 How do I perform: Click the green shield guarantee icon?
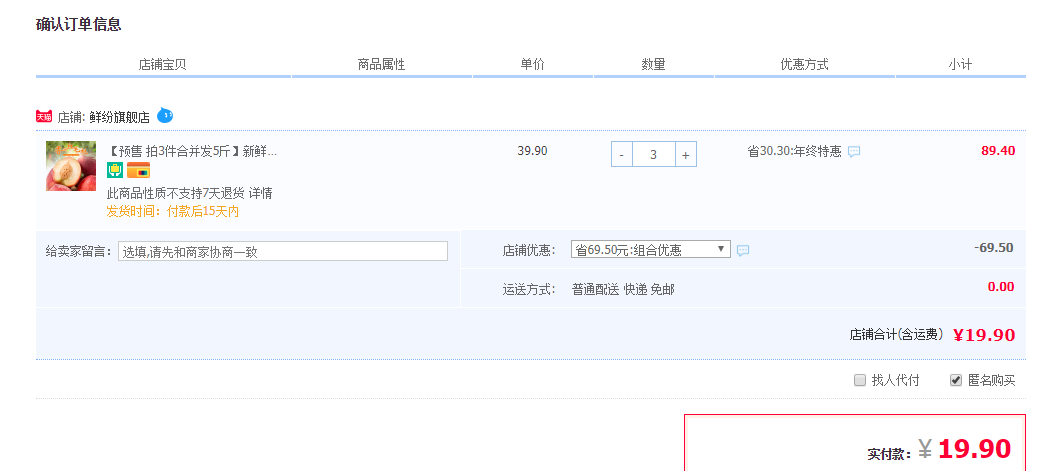click(x=115, y=170)
